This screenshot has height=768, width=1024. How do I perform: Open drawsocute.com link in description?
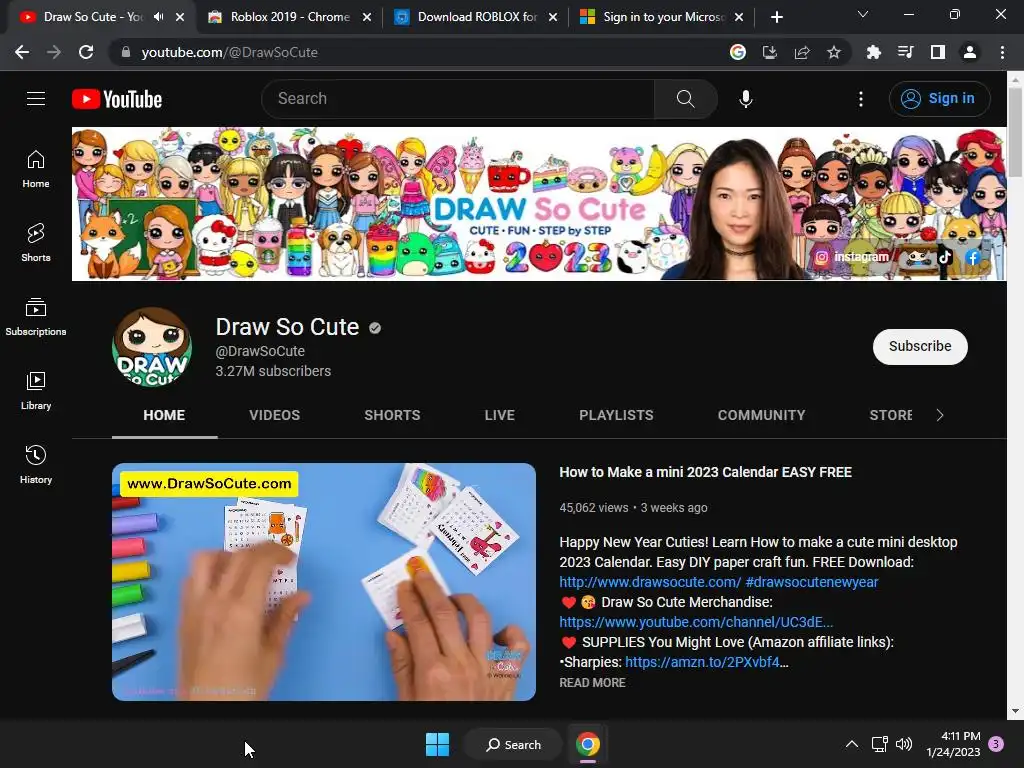point(650,582)
